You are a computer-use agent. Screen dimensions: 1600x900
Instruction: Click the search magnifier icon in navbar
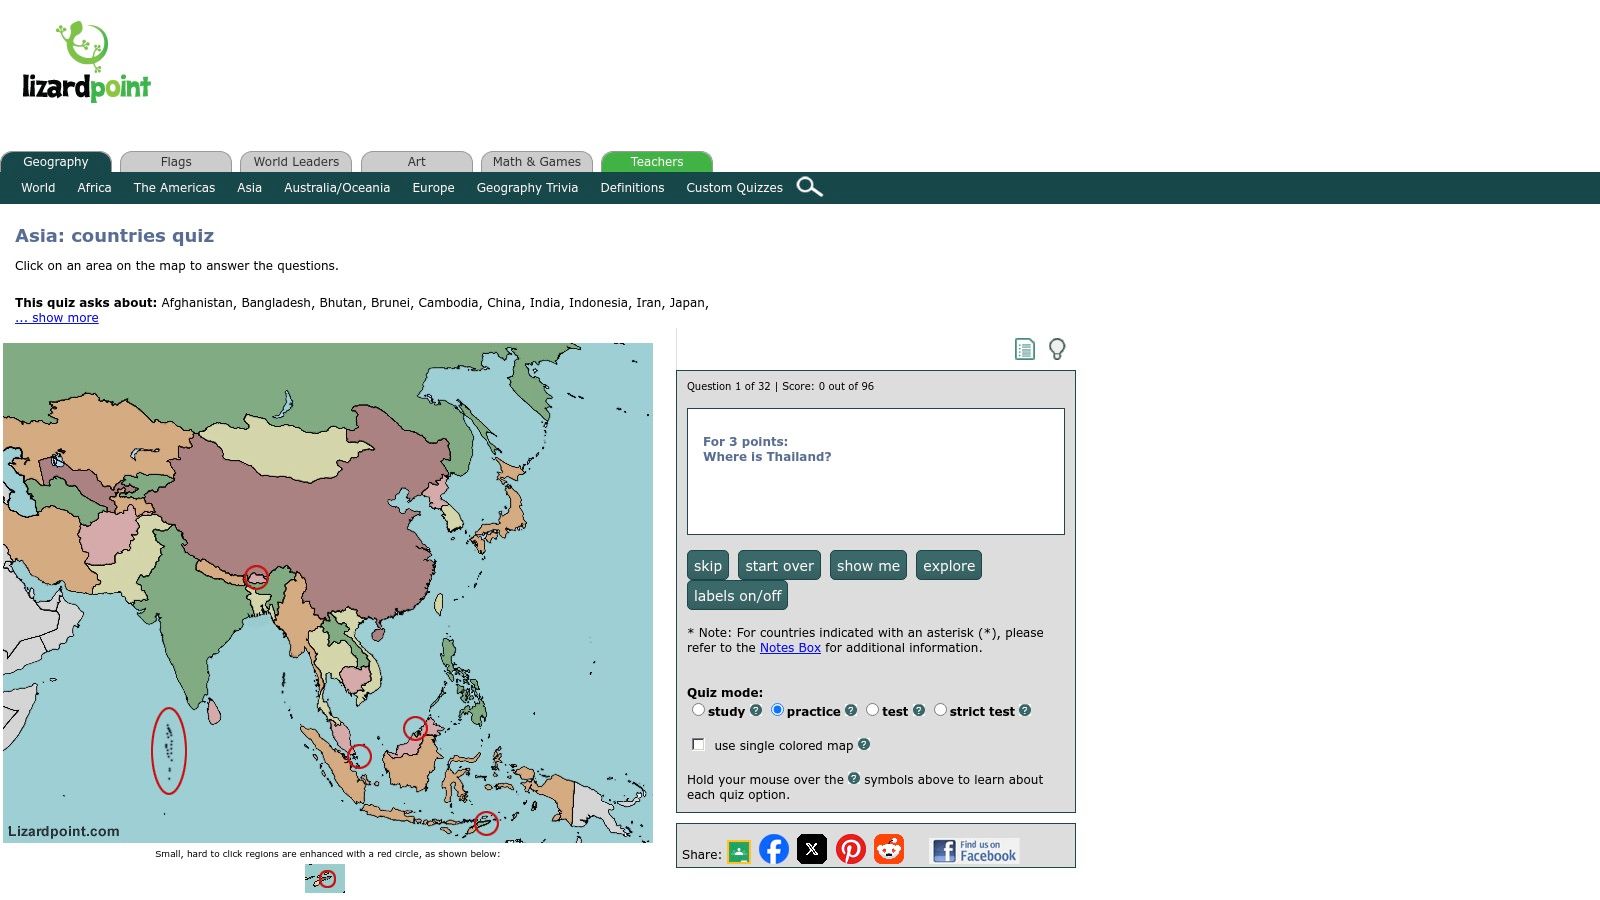coord(809,187)
